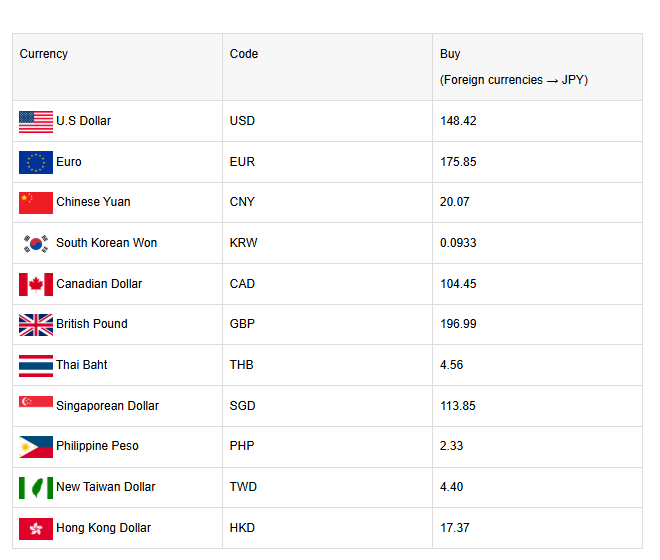Select the Chinese flag icon

point(35,202)
